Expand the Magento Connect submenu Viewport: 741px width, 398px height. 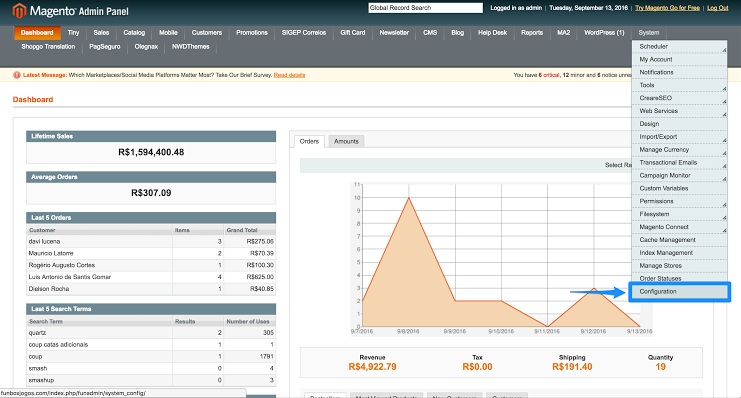(x=680, y=227)
